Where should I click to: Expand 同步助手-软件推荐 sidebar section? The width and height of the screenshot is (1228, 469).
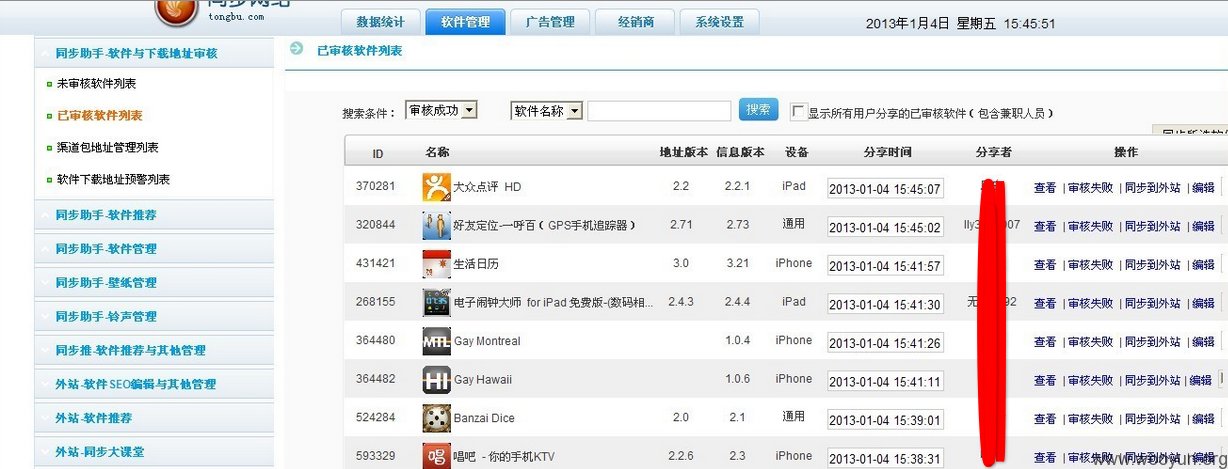click(x=154, y=215)
